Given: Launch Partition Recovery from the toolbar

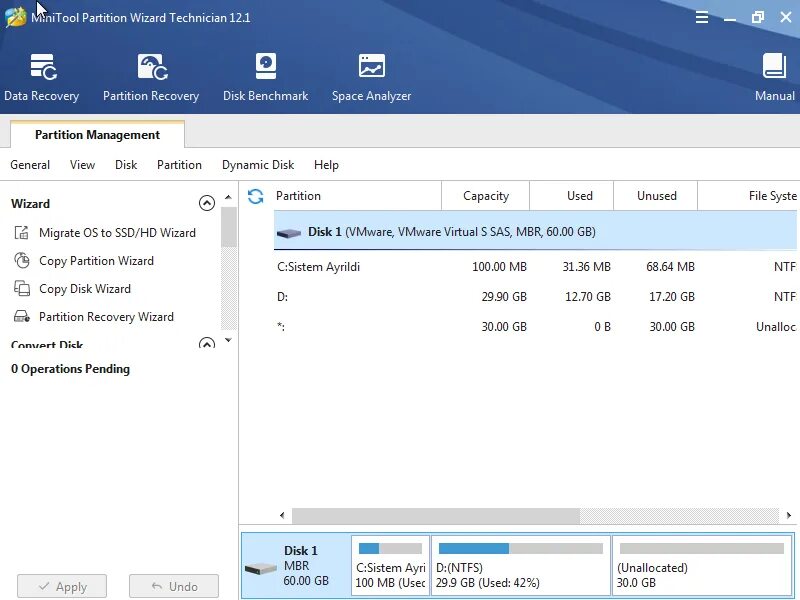Looking at the screenshot, I should [x=151, y=78].
